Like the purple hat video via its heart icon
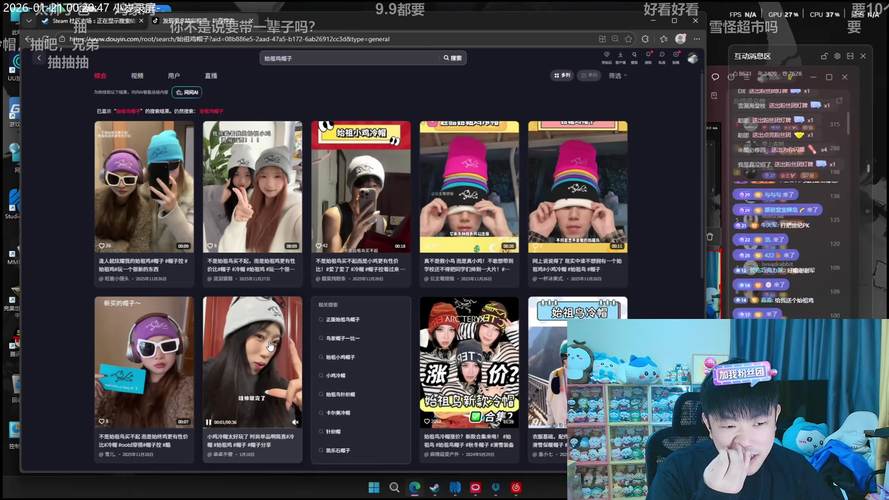This screenshot has height=500, width=889. coord(101,245)
